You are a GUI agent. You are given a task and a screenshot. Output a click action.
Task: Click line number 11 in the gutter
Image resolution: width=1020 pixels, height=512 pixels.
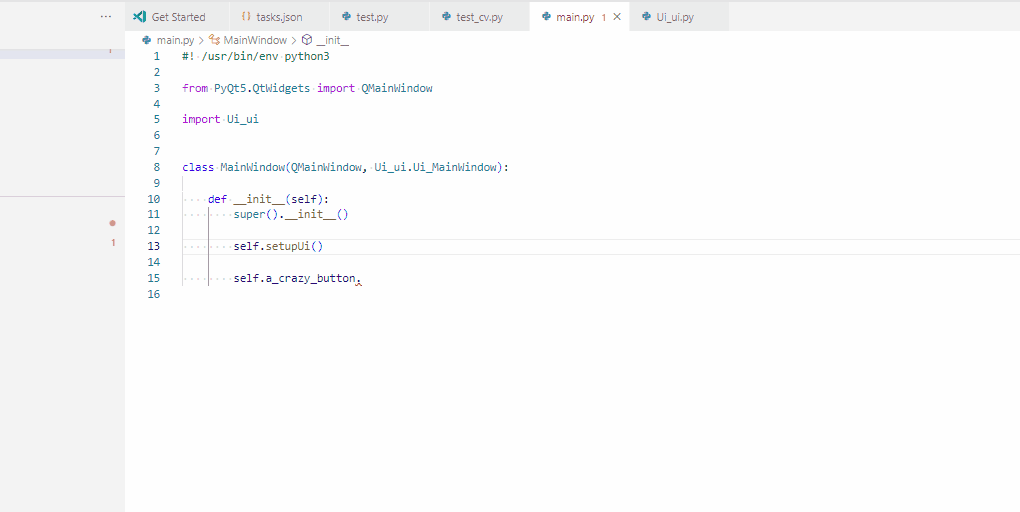(154, 215)
